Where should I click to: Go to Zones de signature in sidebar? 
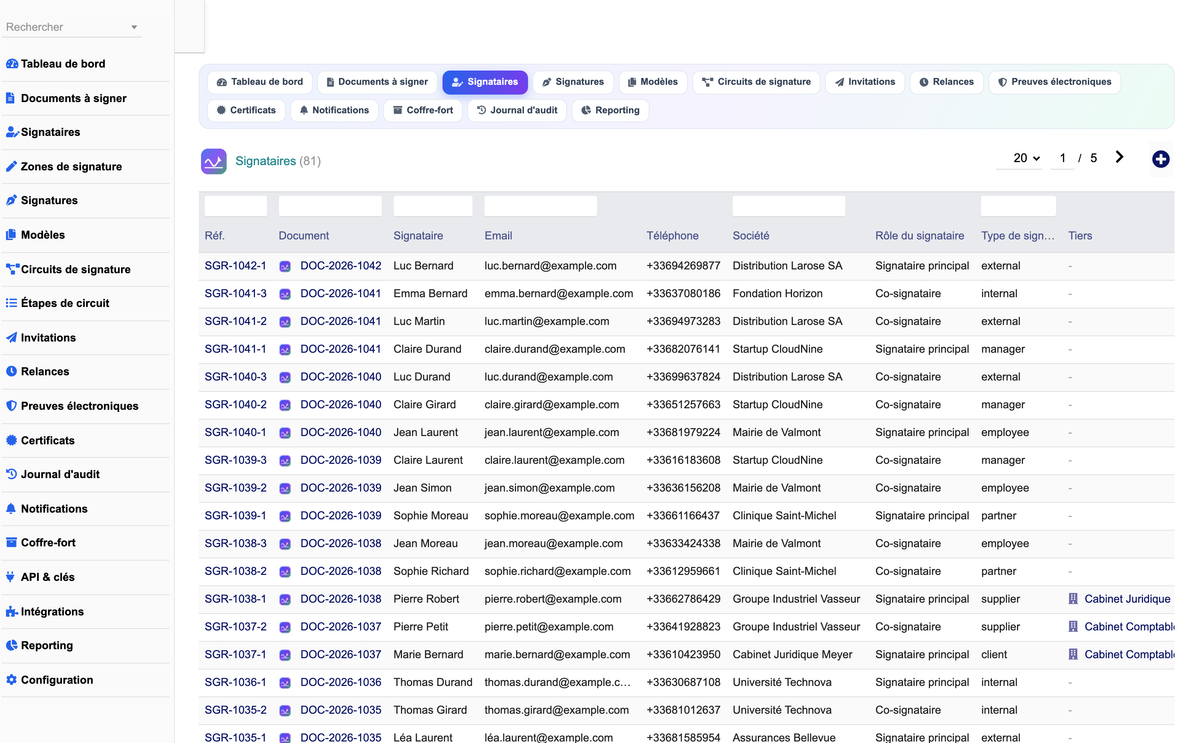click(x=64, y=167)
